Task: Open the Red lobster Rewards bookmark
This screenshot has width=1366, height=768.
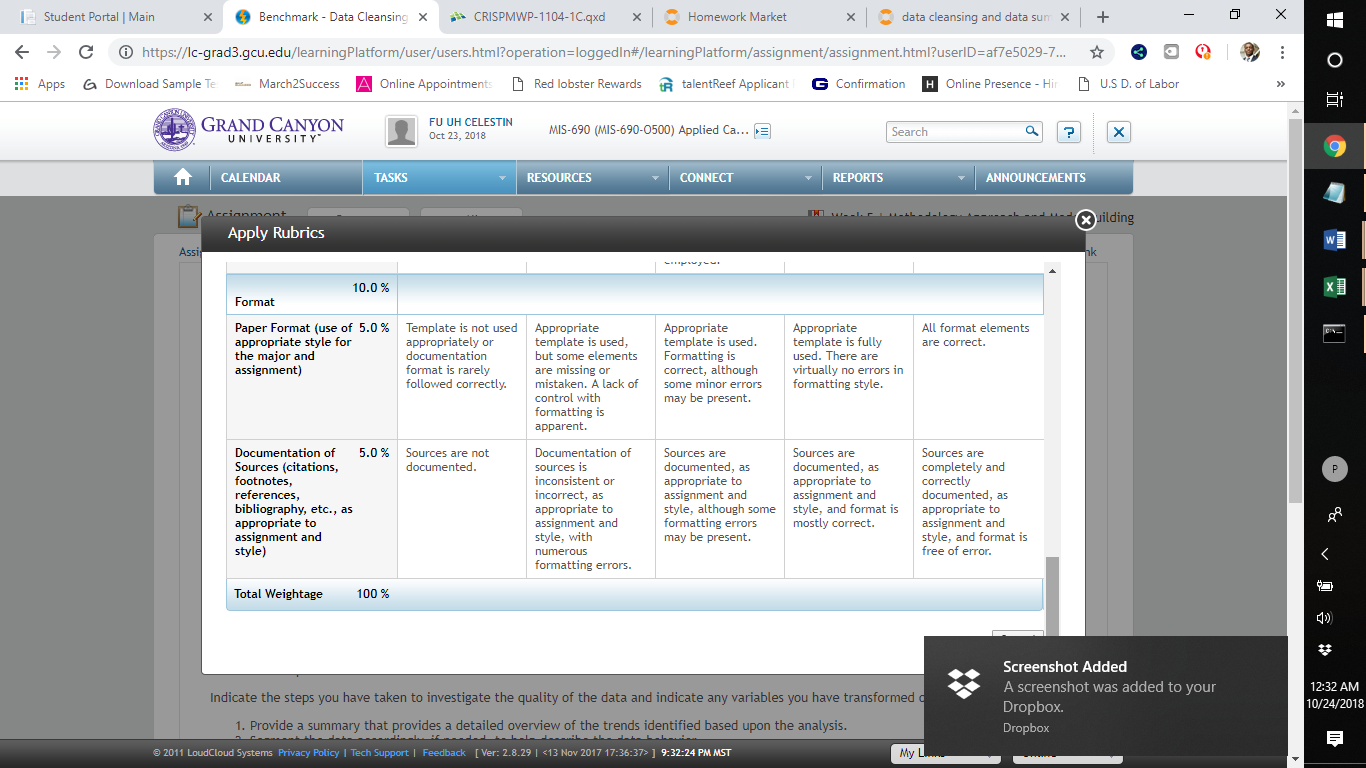Action: tap(577, 84)
